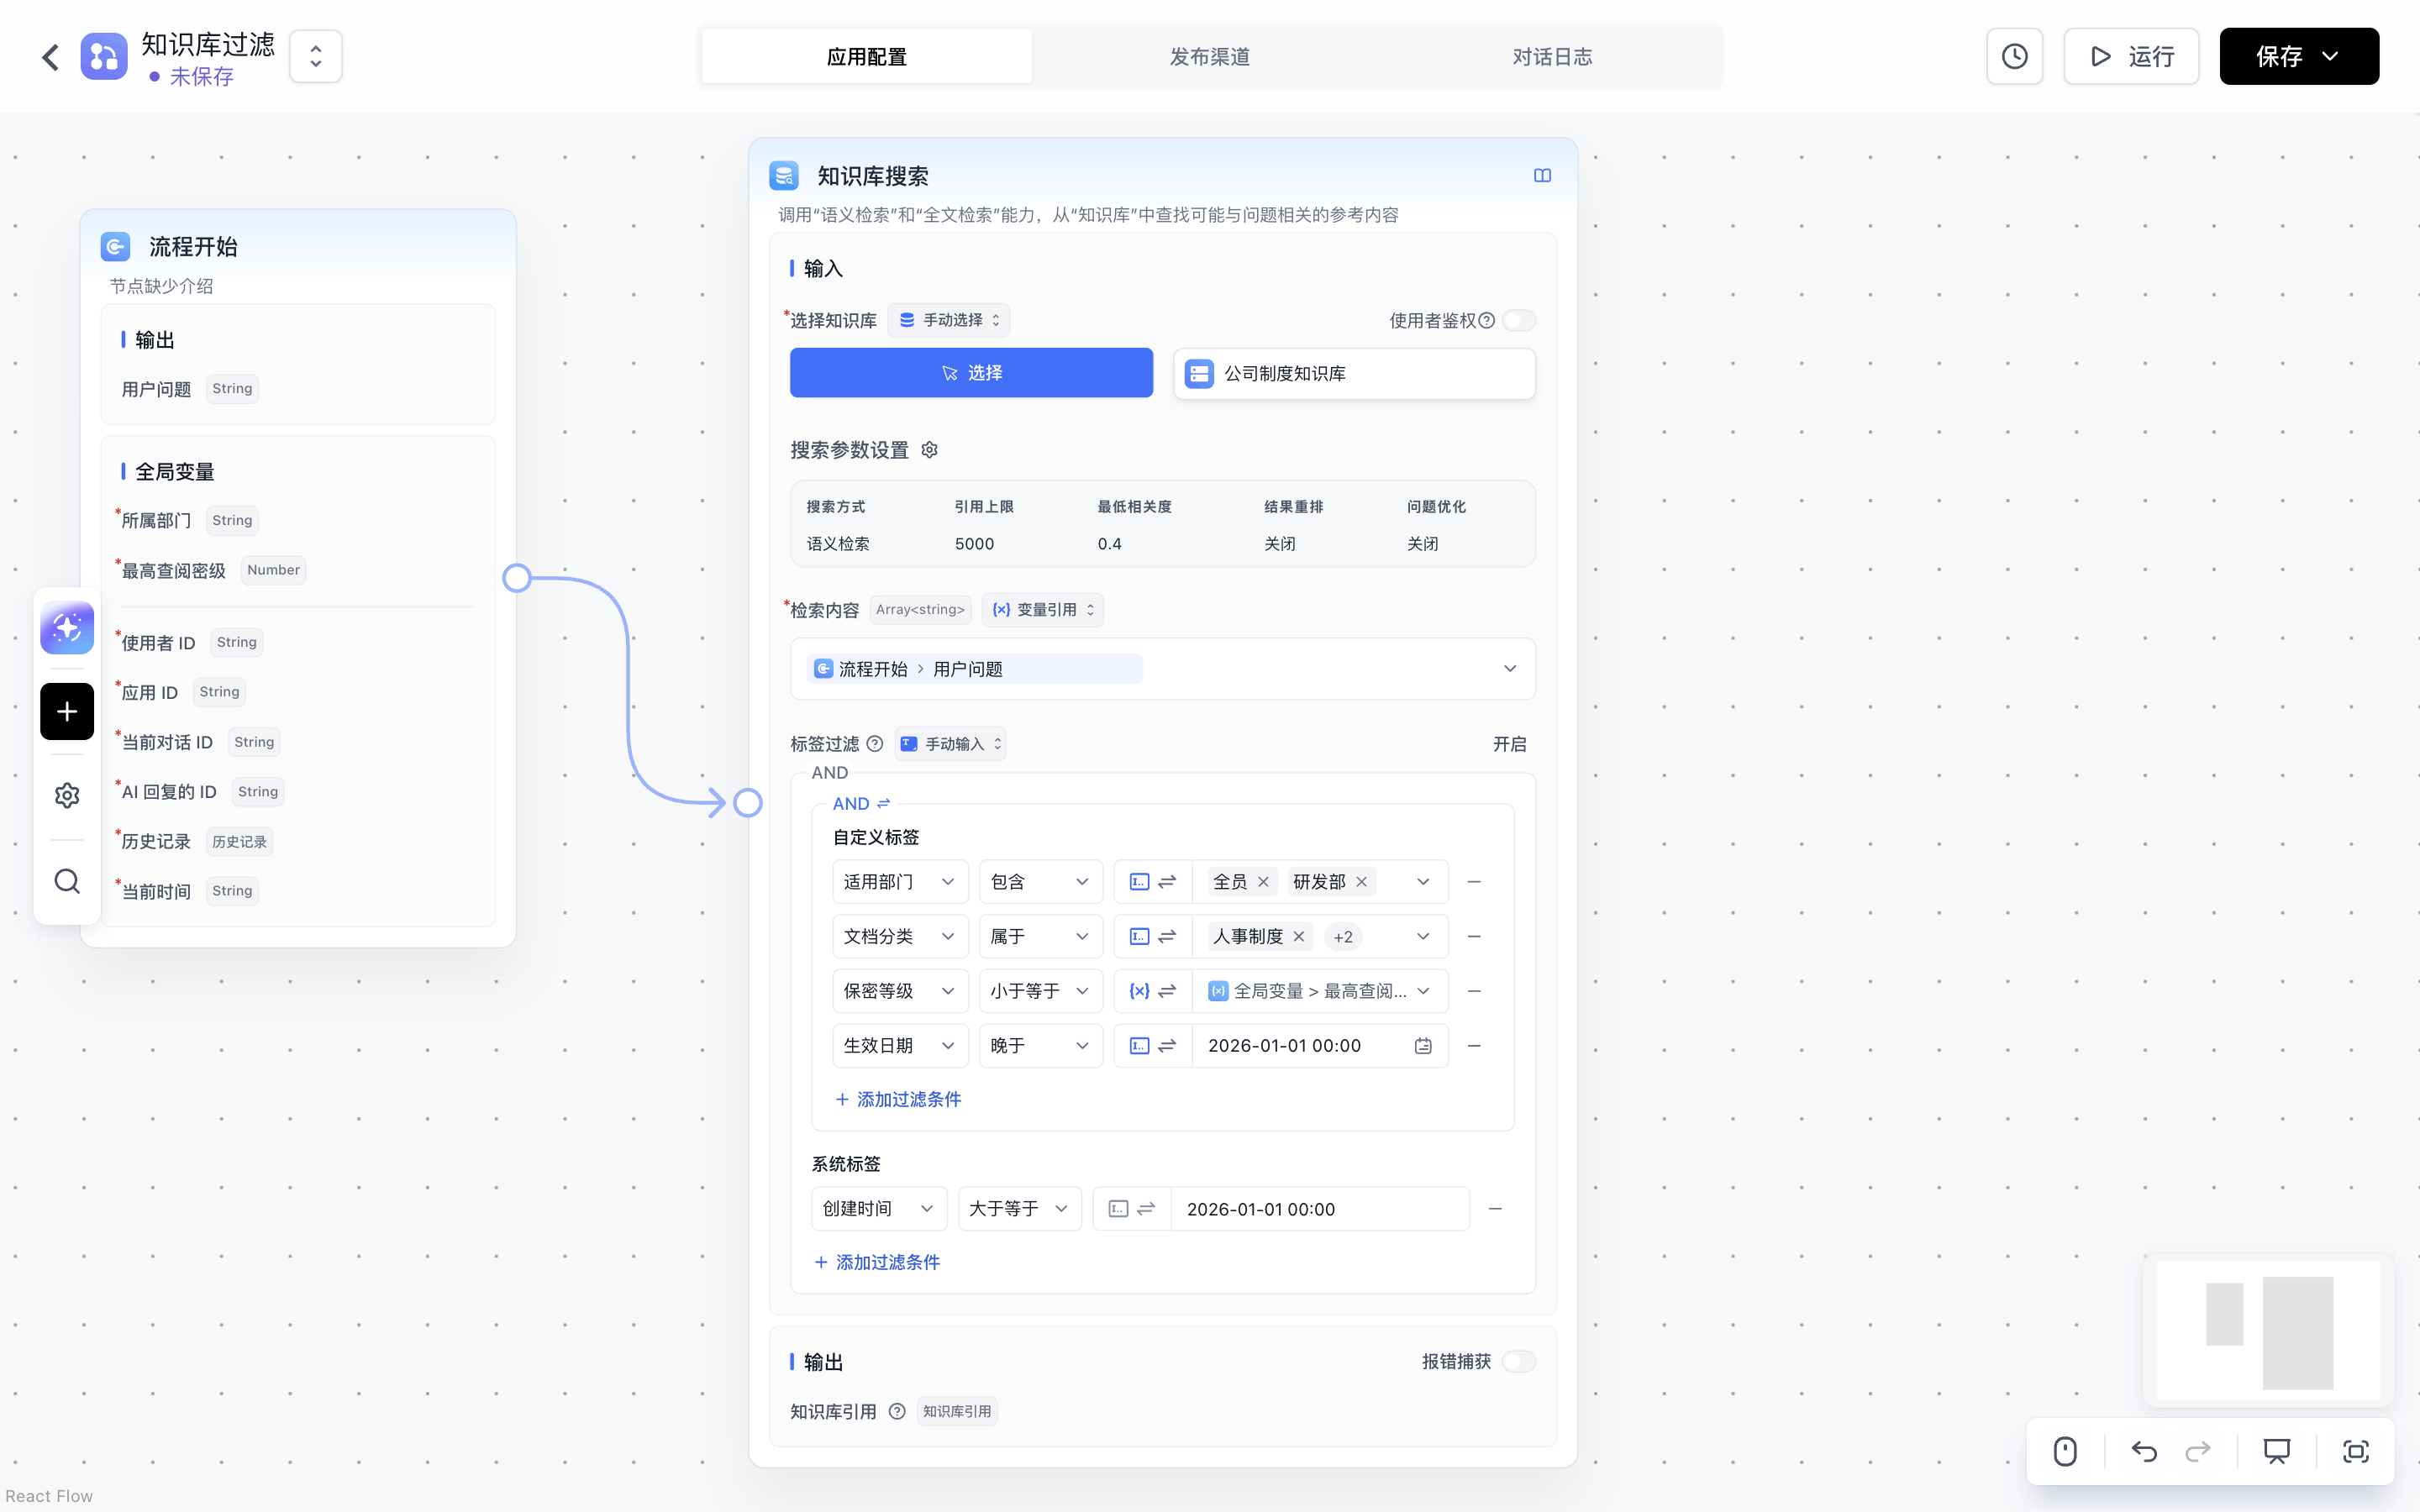Screen dimensions: 2420x1512
Task: Click the redo arrow icon
Action: (2198, 1451)
